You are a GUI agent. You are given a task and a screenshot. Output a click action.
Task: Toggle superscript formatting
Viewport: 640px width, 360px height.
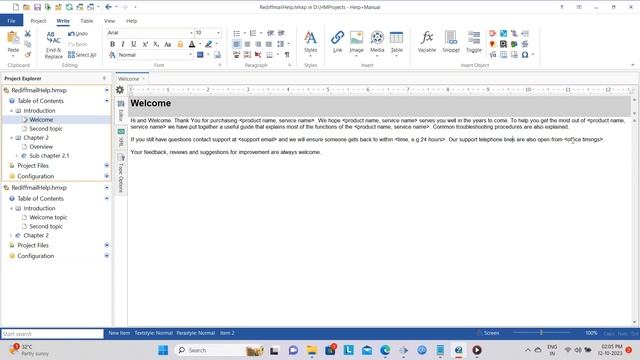pos(145,44)
